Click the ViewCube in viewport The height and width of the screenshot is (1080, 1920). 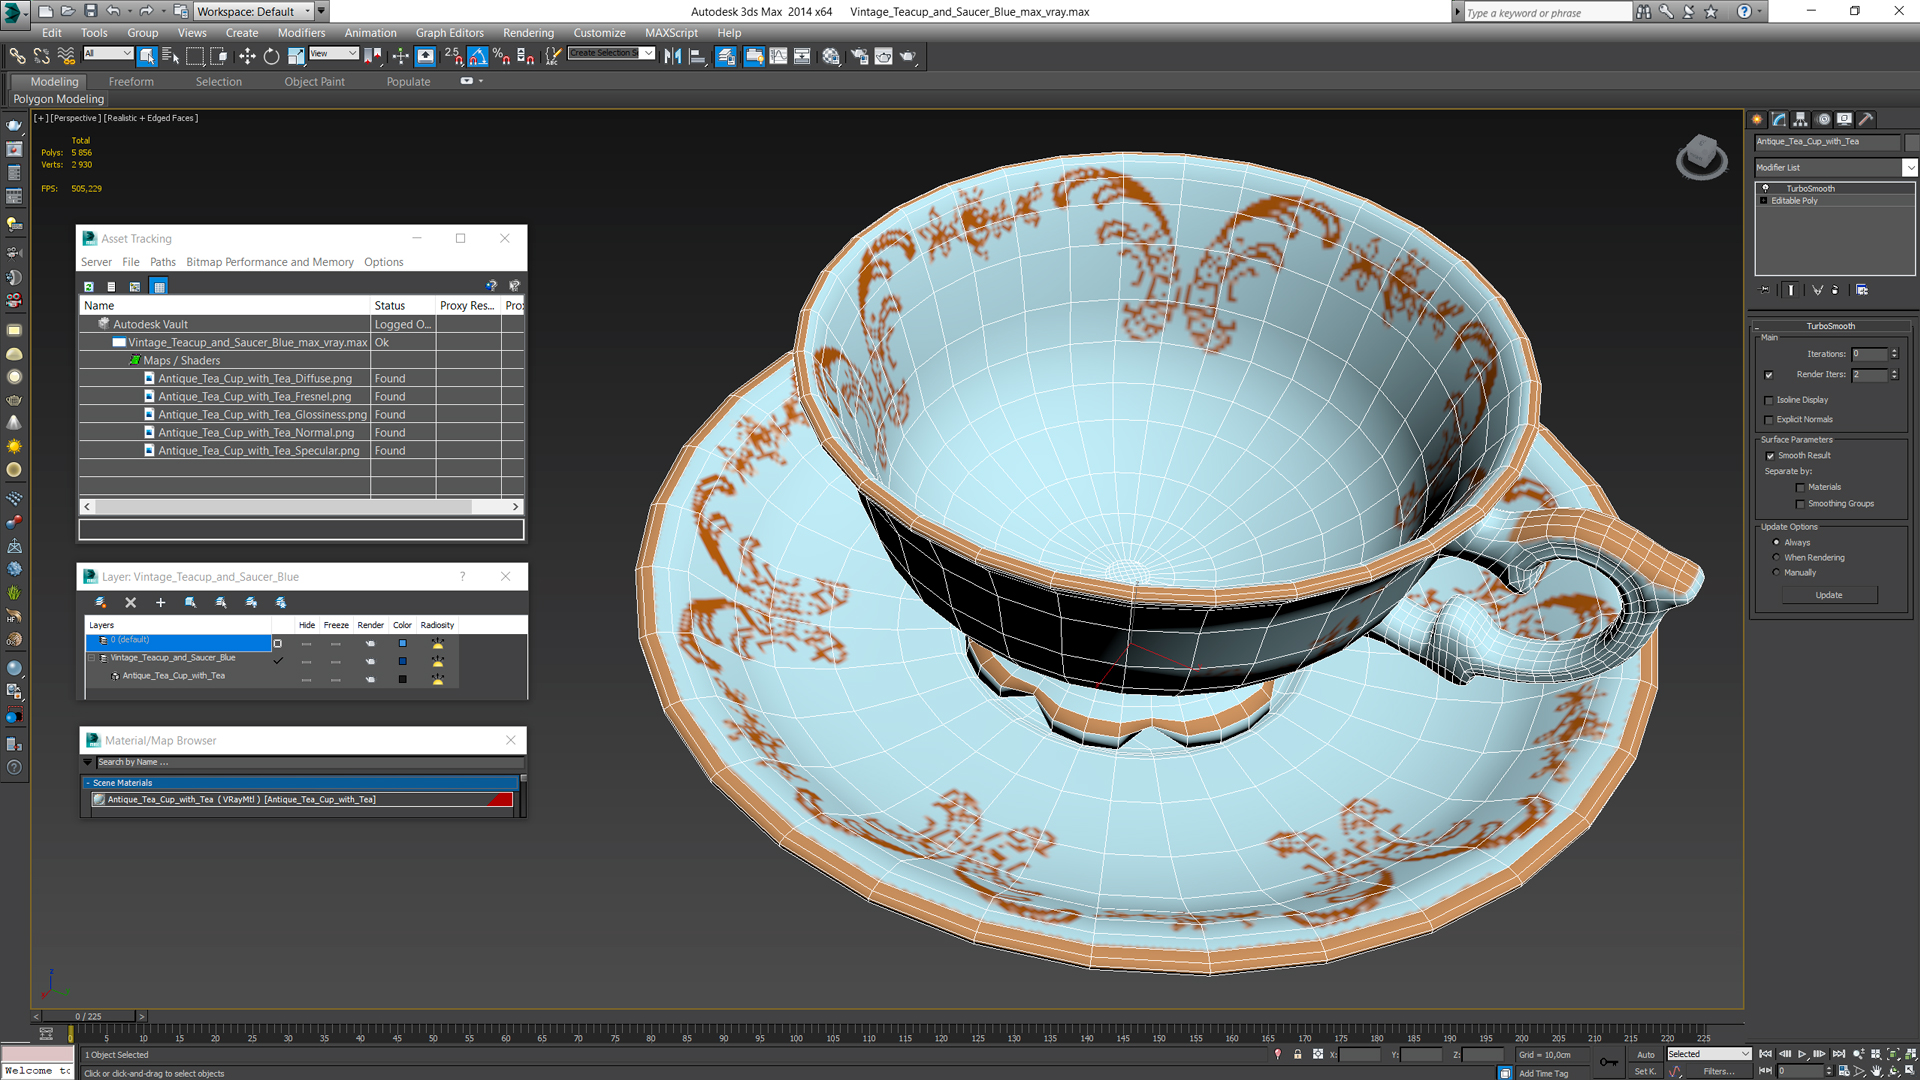tap(1701, 157)
